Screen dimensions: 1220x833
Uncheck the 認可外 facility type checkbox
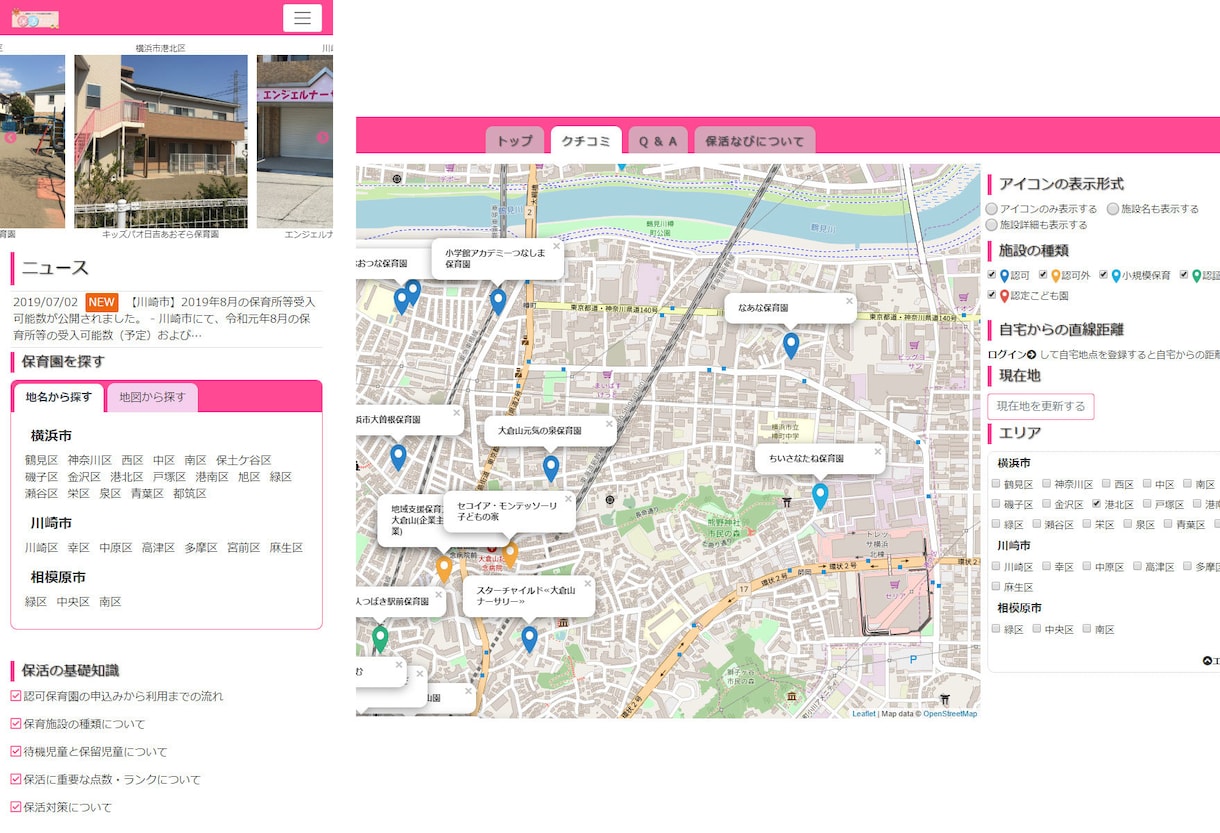click(1043, 275)
